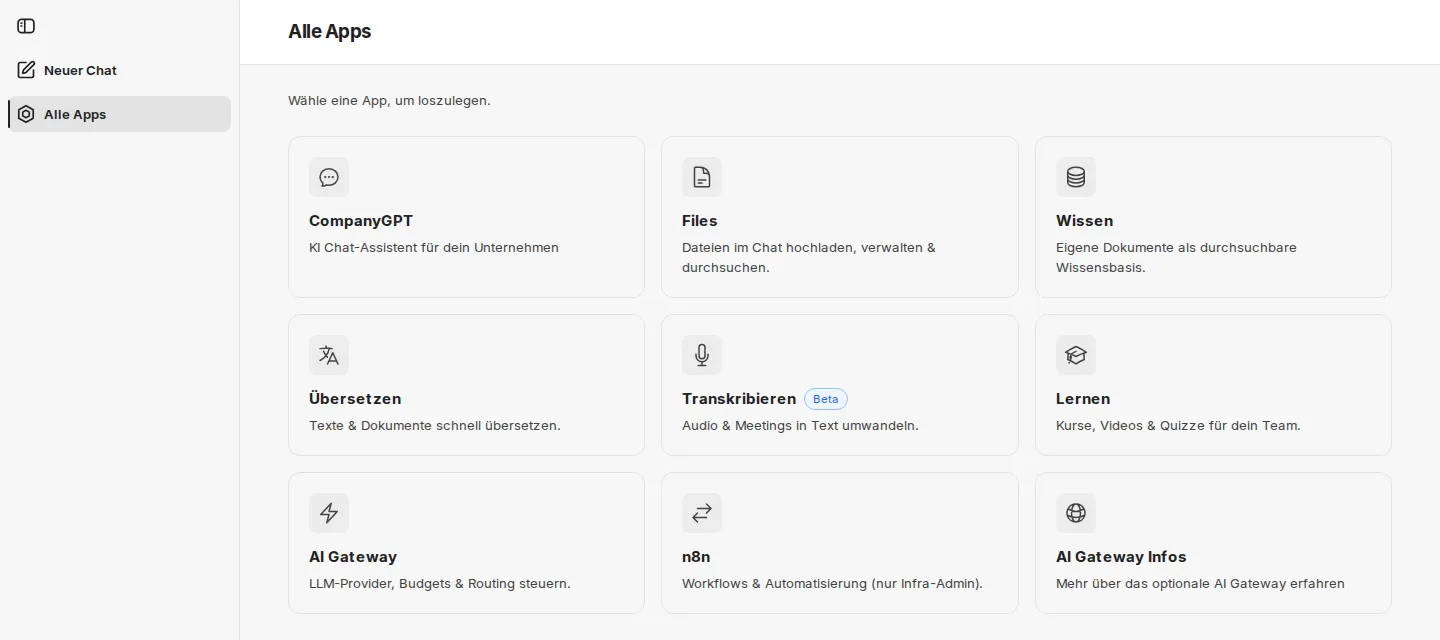
Task: Click the AI Gateway lightning bolt icon
Action: point(329,513)
